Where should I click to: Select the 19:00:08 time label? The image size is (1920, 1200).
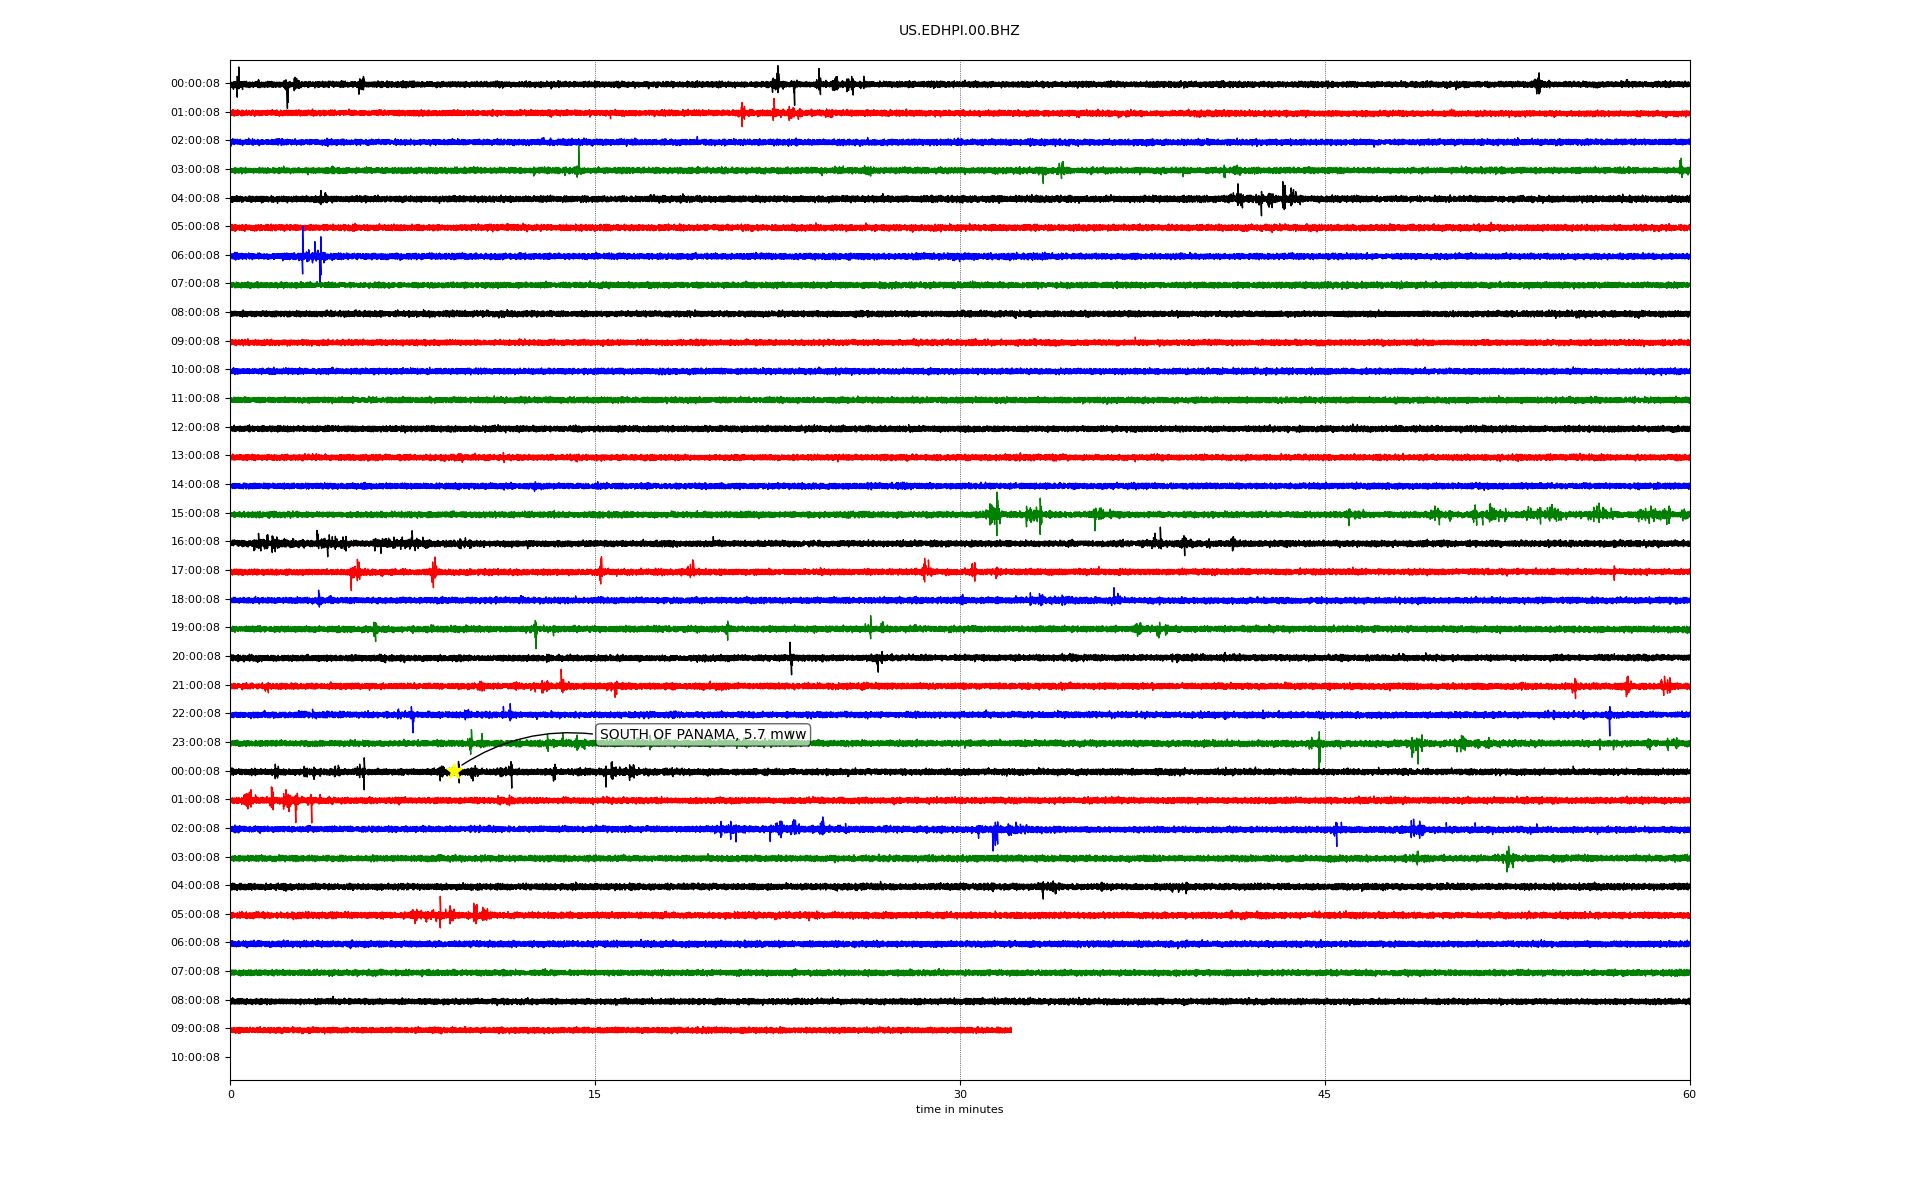coord(195,628)
